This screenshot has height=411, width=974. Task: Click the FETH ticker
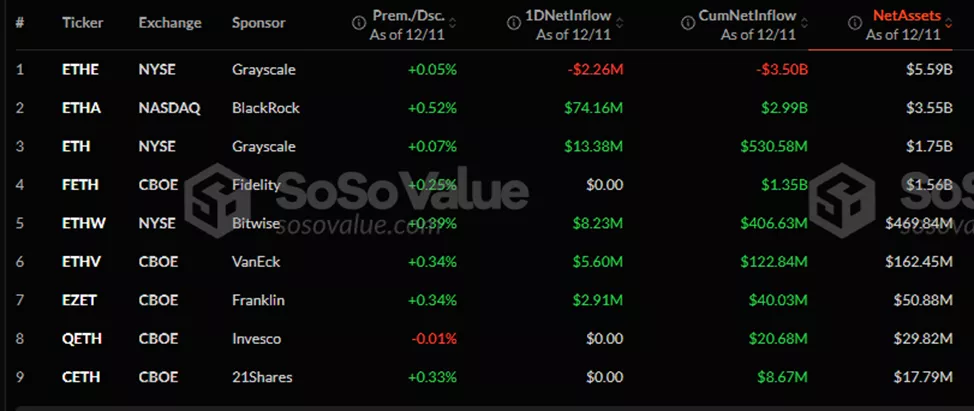[x=77, y=185]
